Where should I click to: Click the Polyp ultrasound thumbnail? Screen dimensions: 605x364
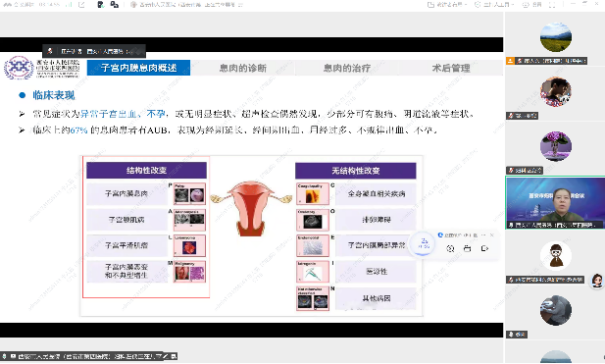pos(189,194)
